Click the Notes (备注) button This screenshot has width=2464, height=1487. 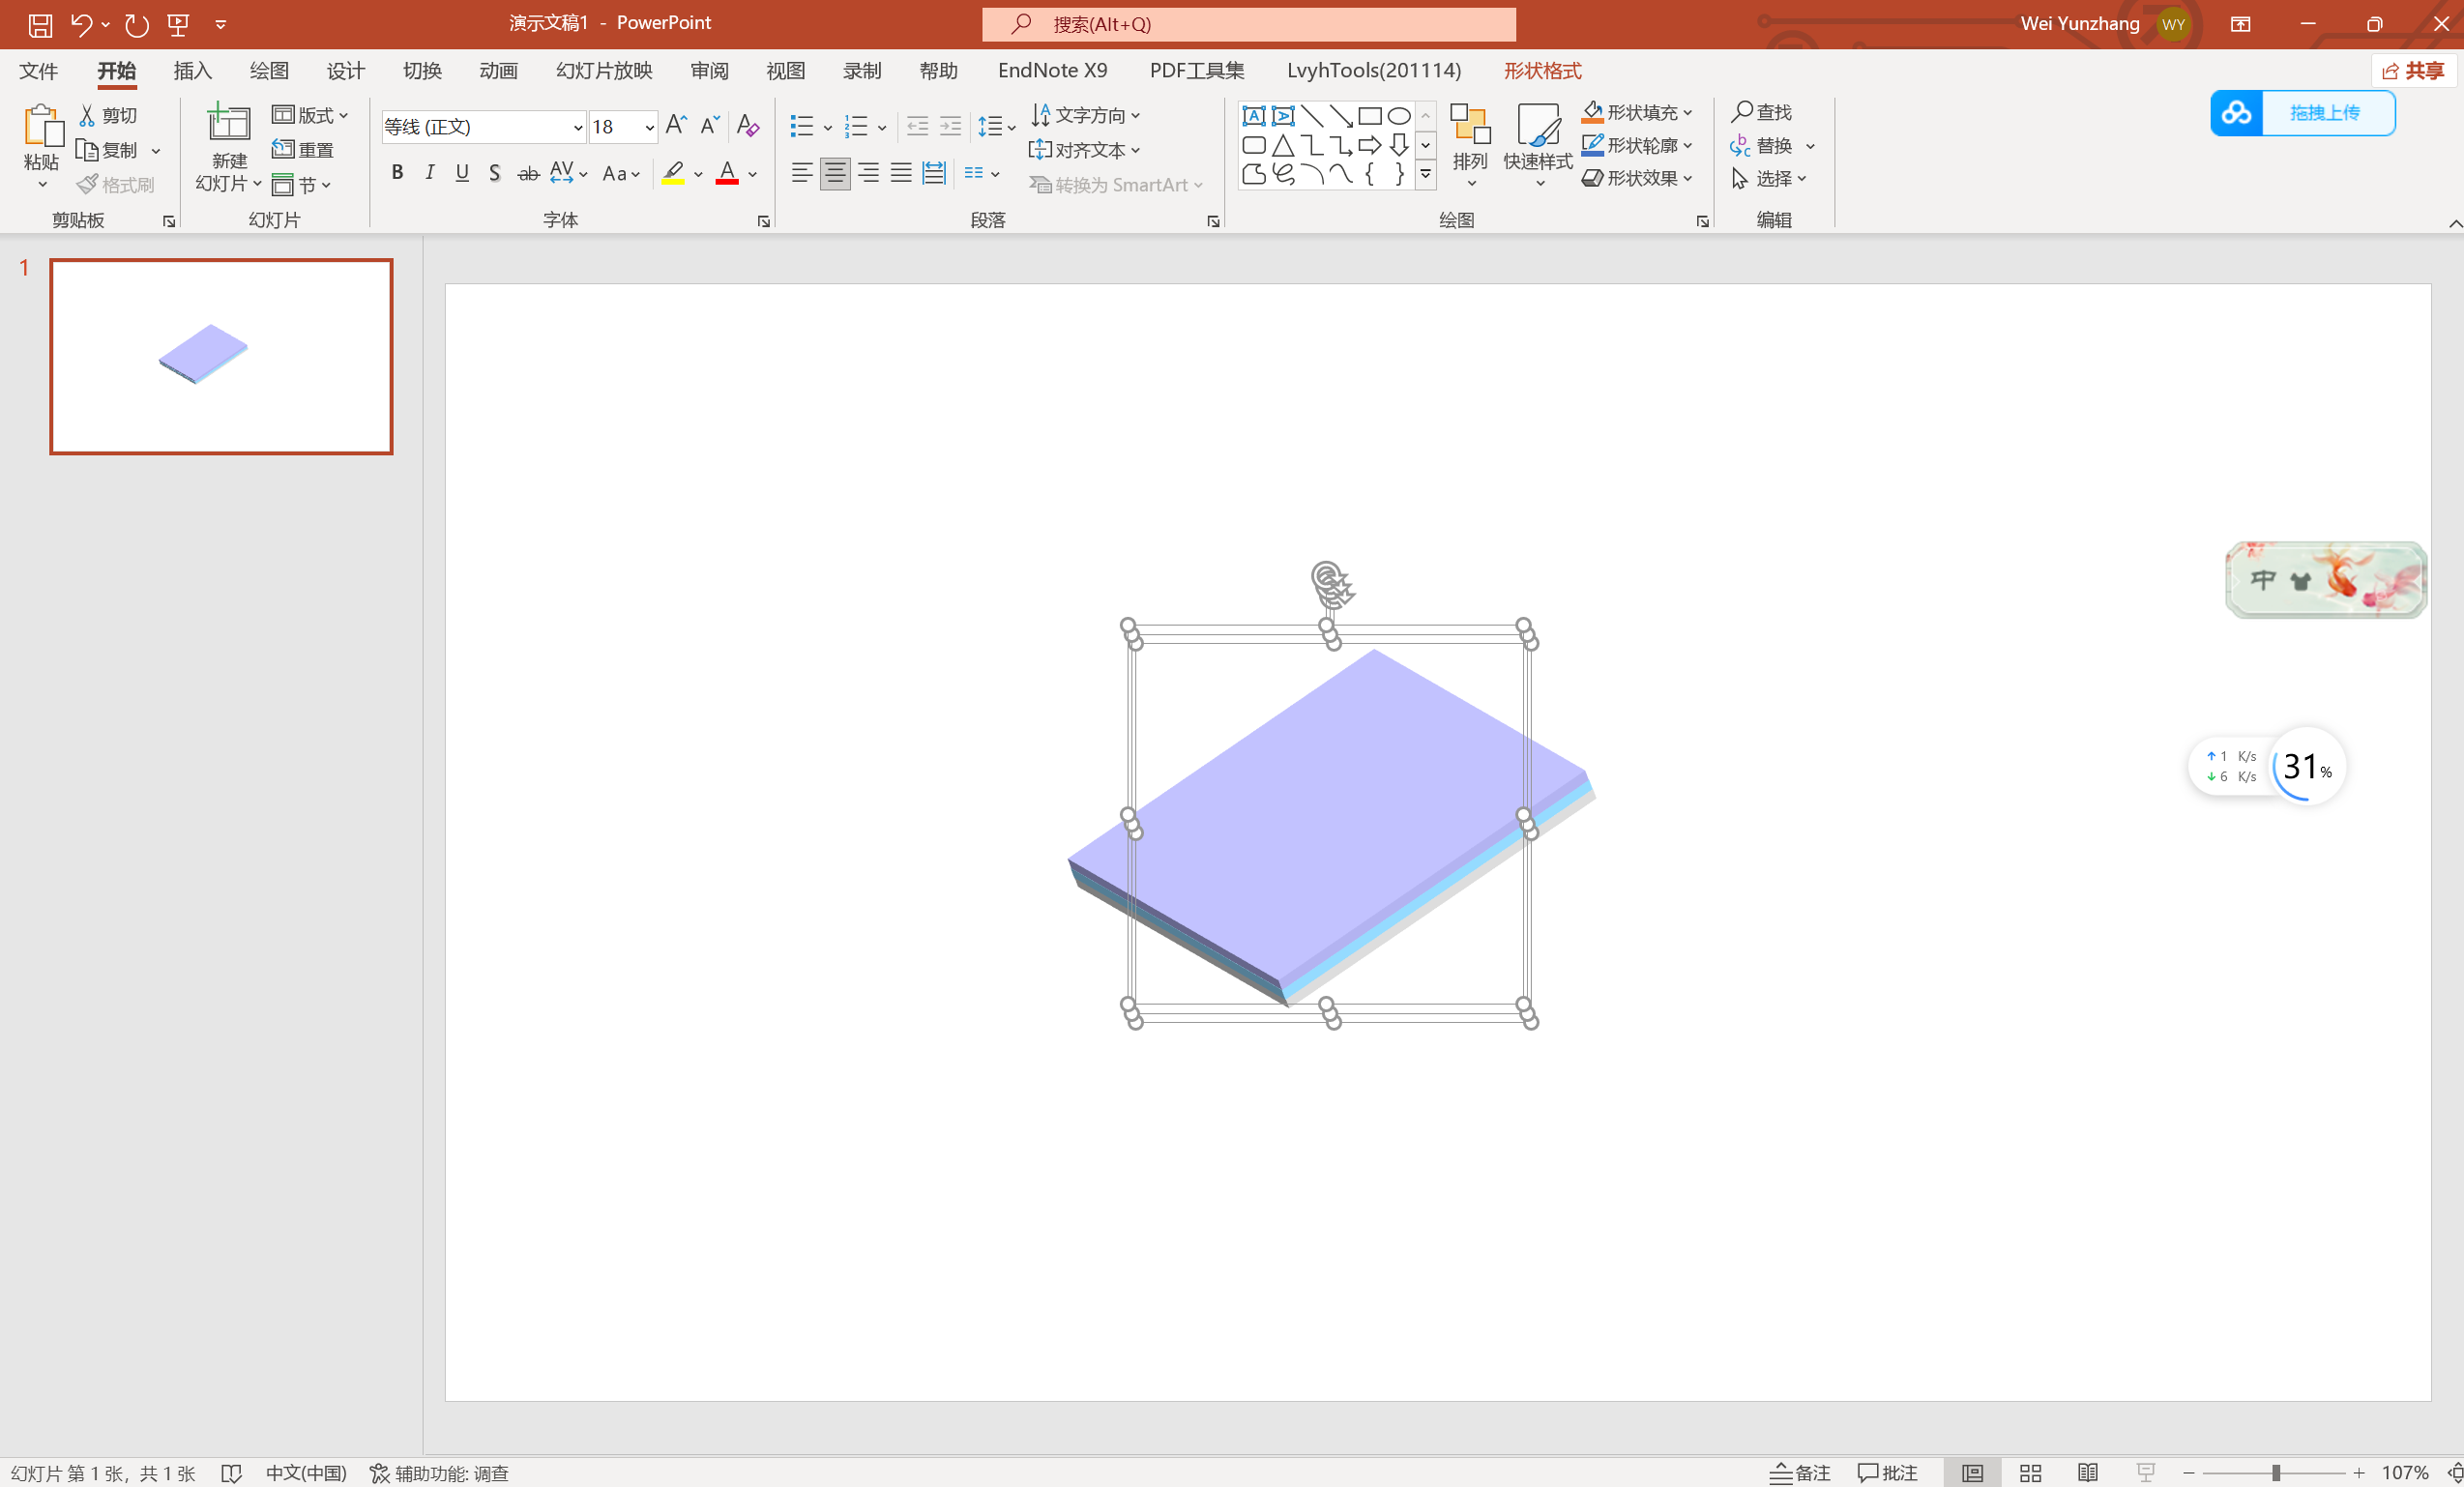[1800, 1473]
